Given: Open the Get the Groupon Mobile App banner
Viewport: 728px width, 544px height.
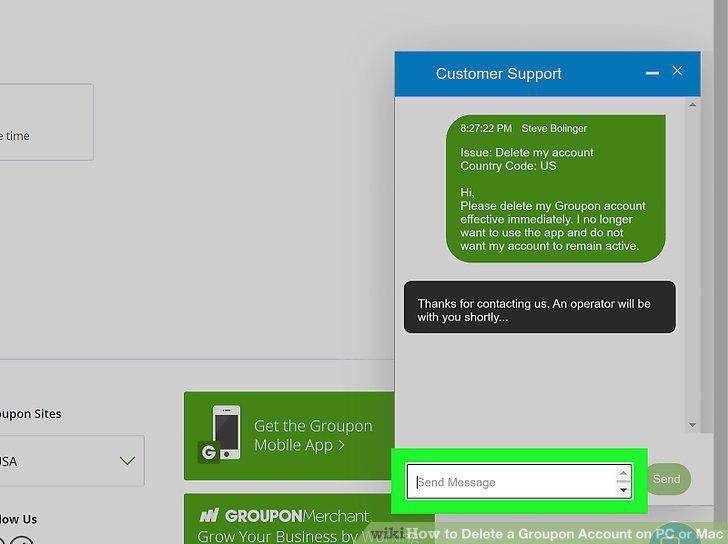Looking at the screenshot, I should click(289, 436).
